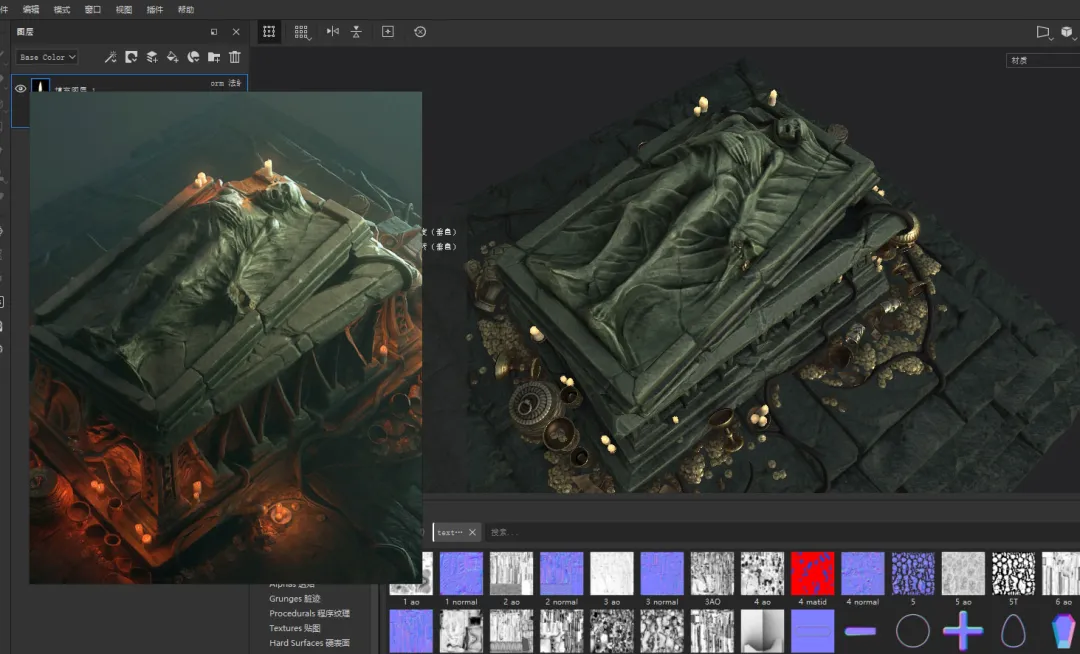
Task: Open the Base Color channel dropdown
Action: click(x=47, y=57)
